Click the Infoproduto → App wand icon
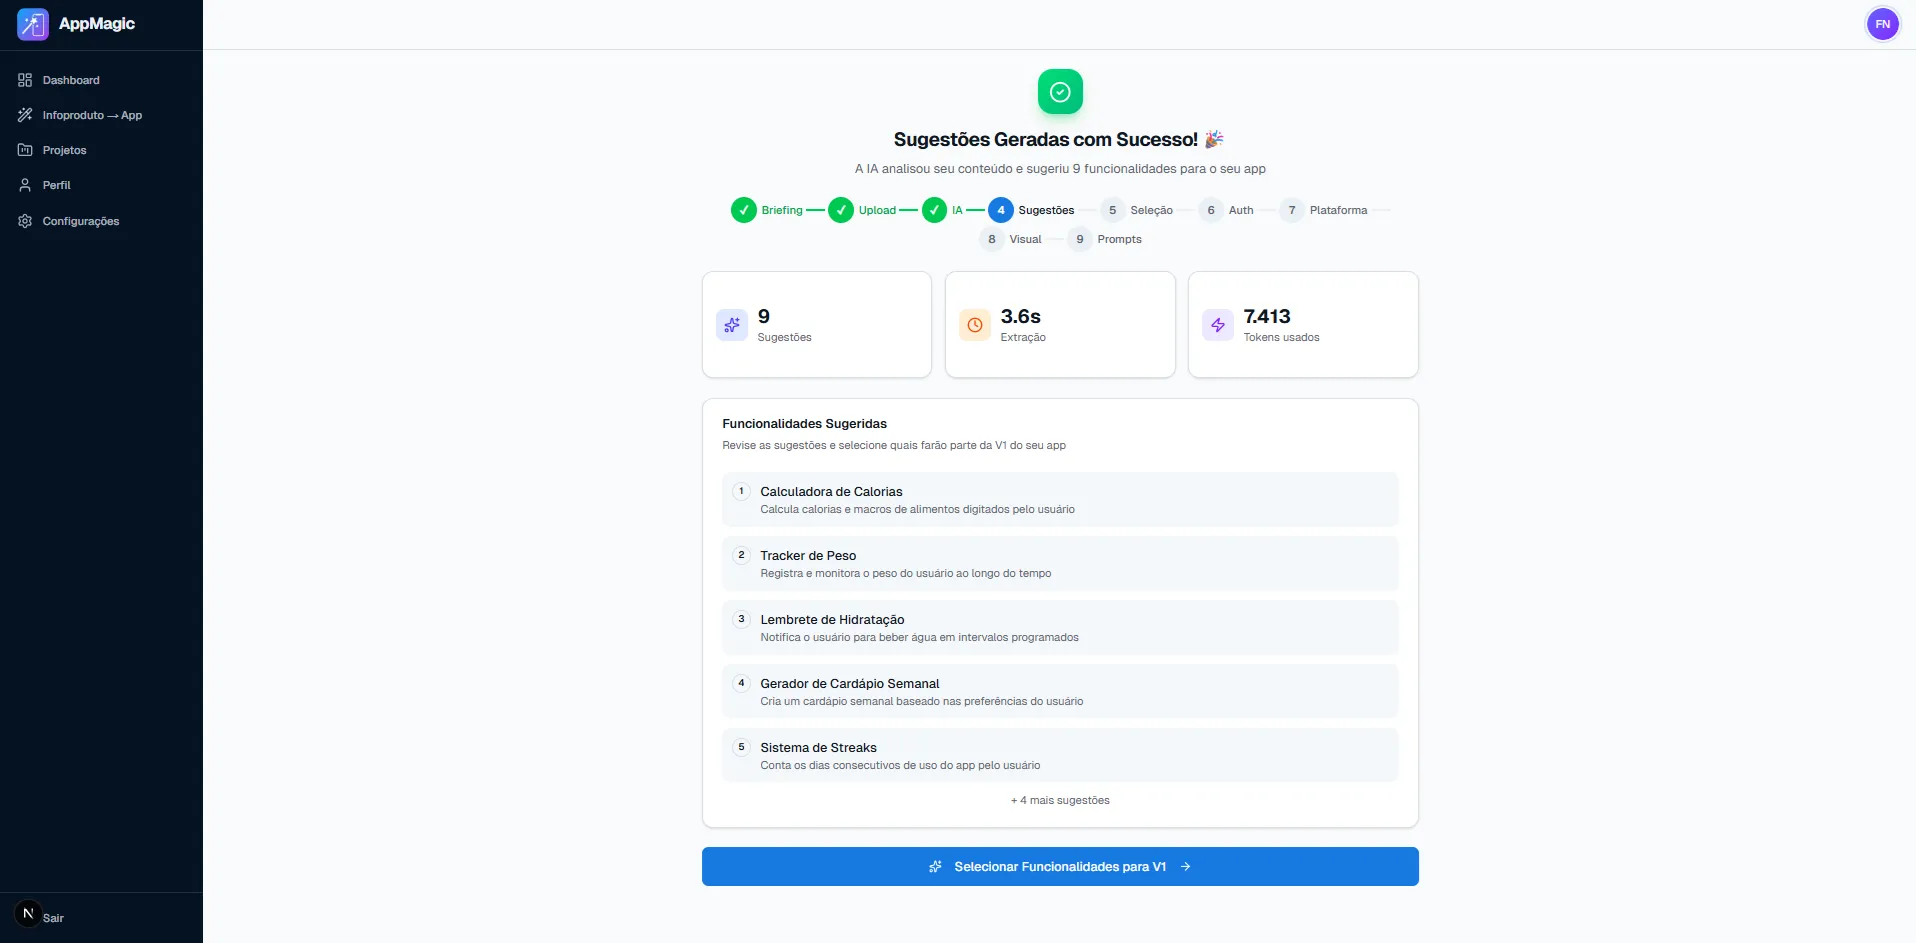 click(x=25, y=115)
